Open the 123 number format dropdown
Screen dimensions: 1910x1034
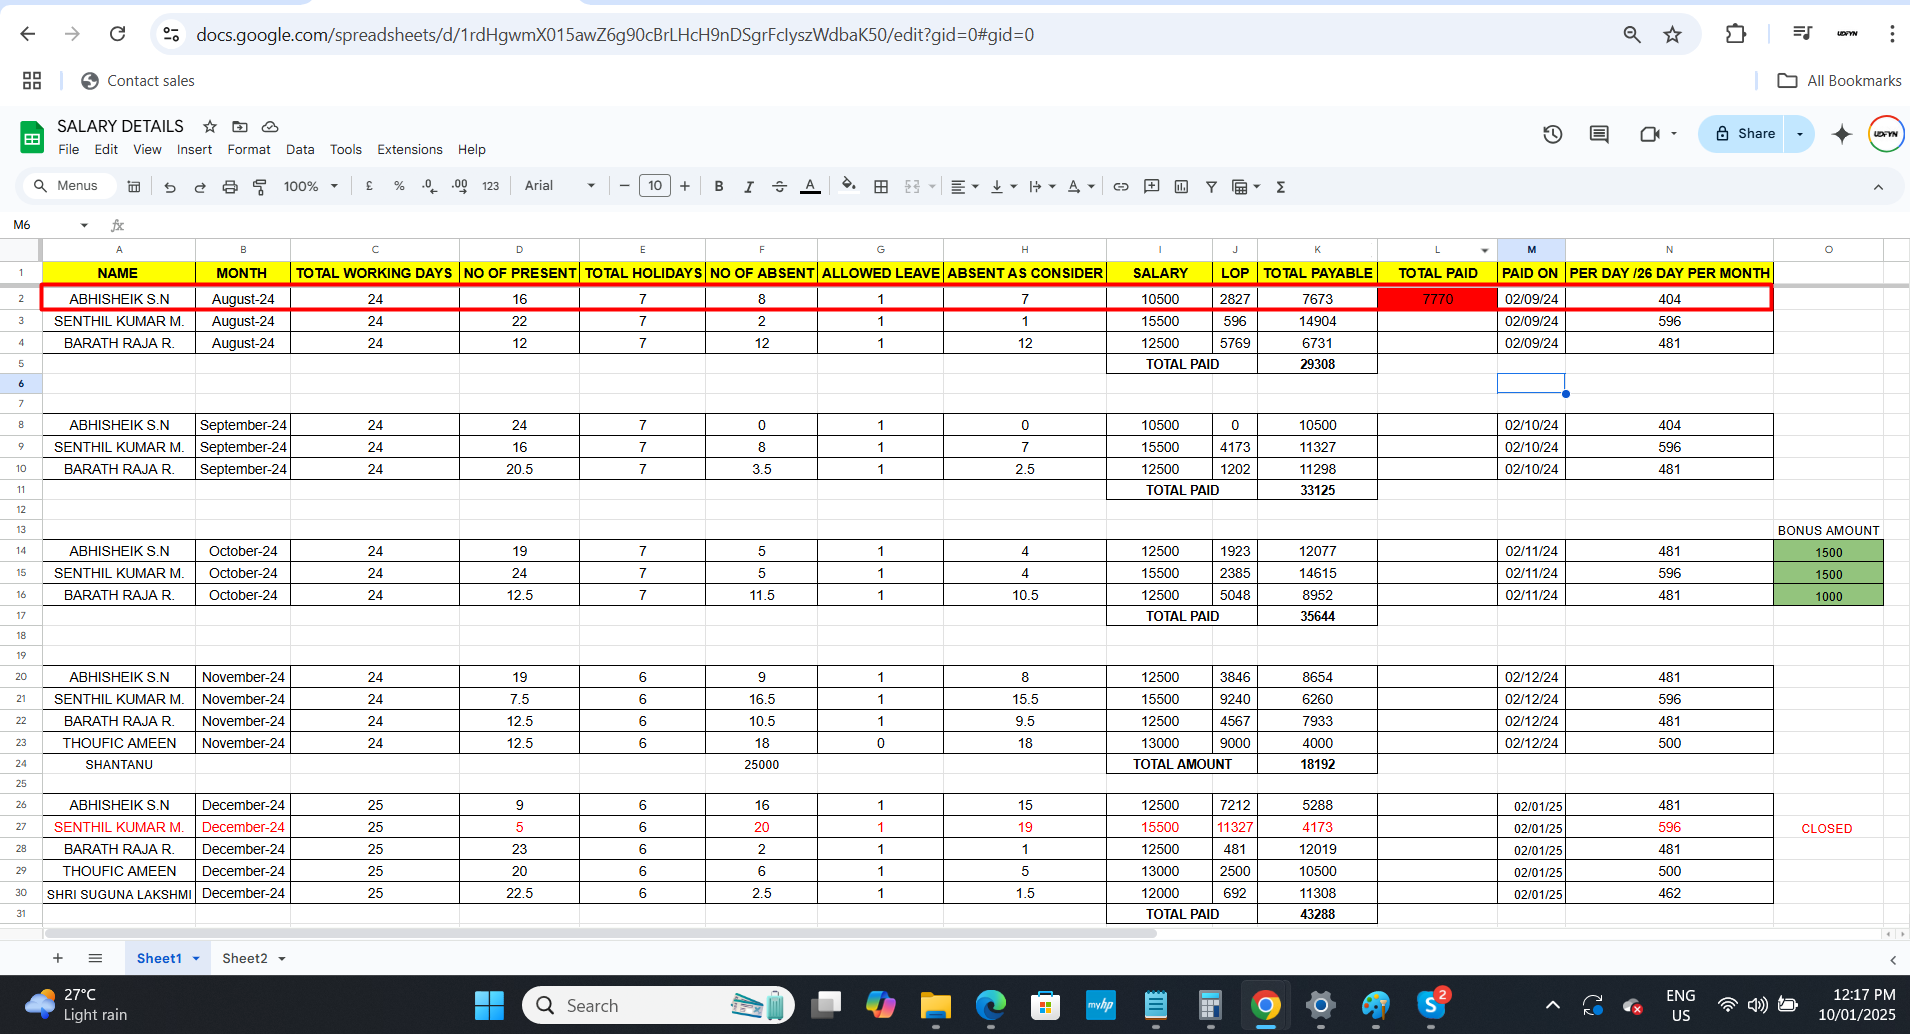490,186
